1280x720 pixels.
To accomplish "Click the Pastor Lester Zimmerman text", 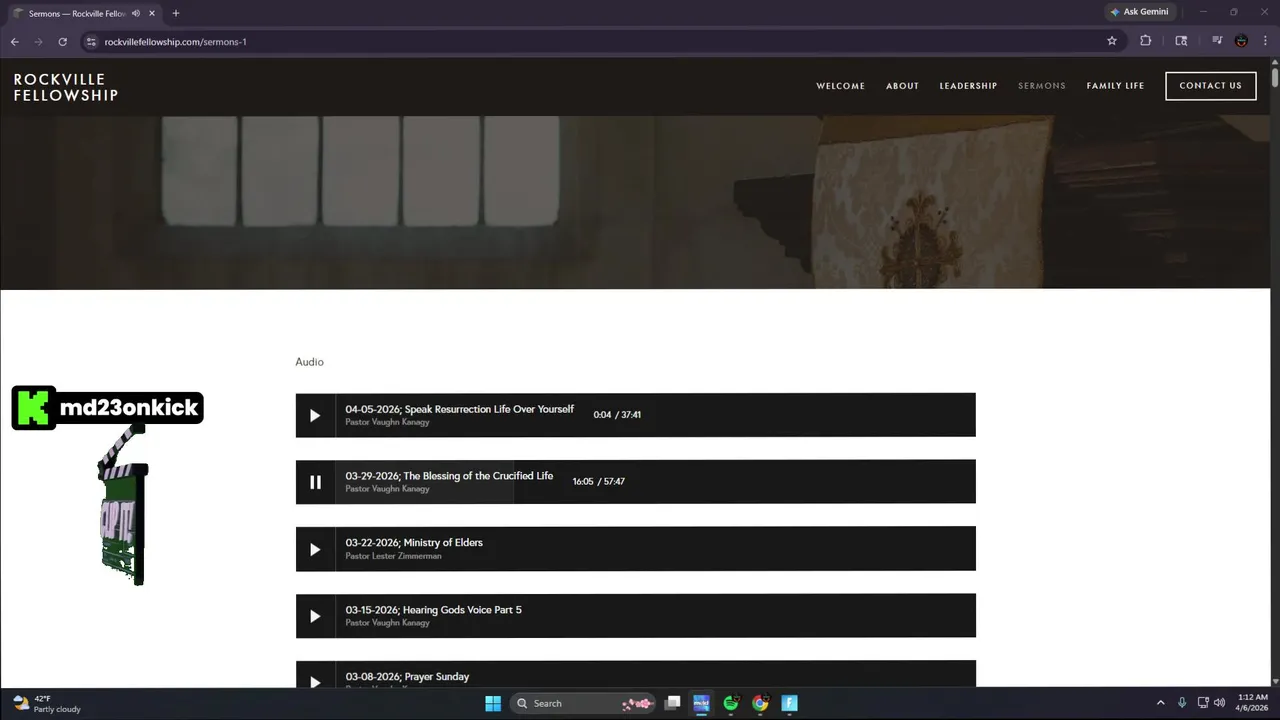I will (393, 556).
